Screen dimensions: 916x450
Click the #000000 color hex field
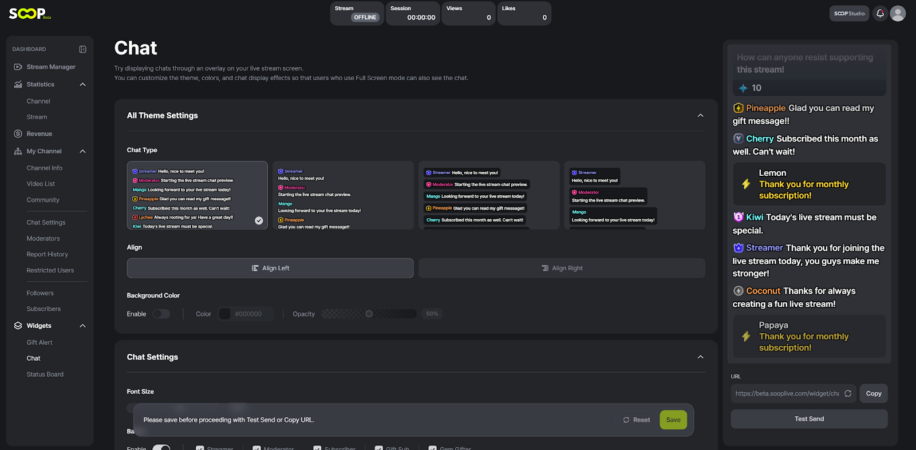pos(247,314)
